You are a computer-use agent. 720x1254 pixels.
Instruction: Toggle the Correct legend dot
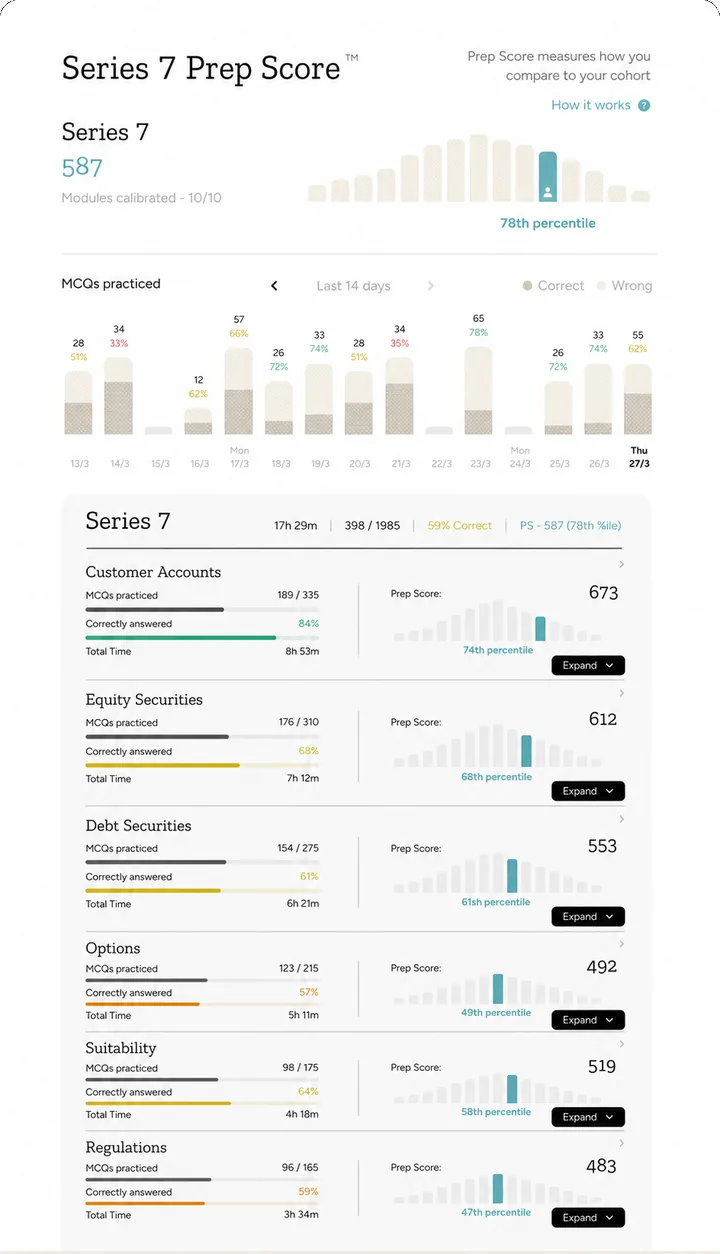click(x=527, y=286)
